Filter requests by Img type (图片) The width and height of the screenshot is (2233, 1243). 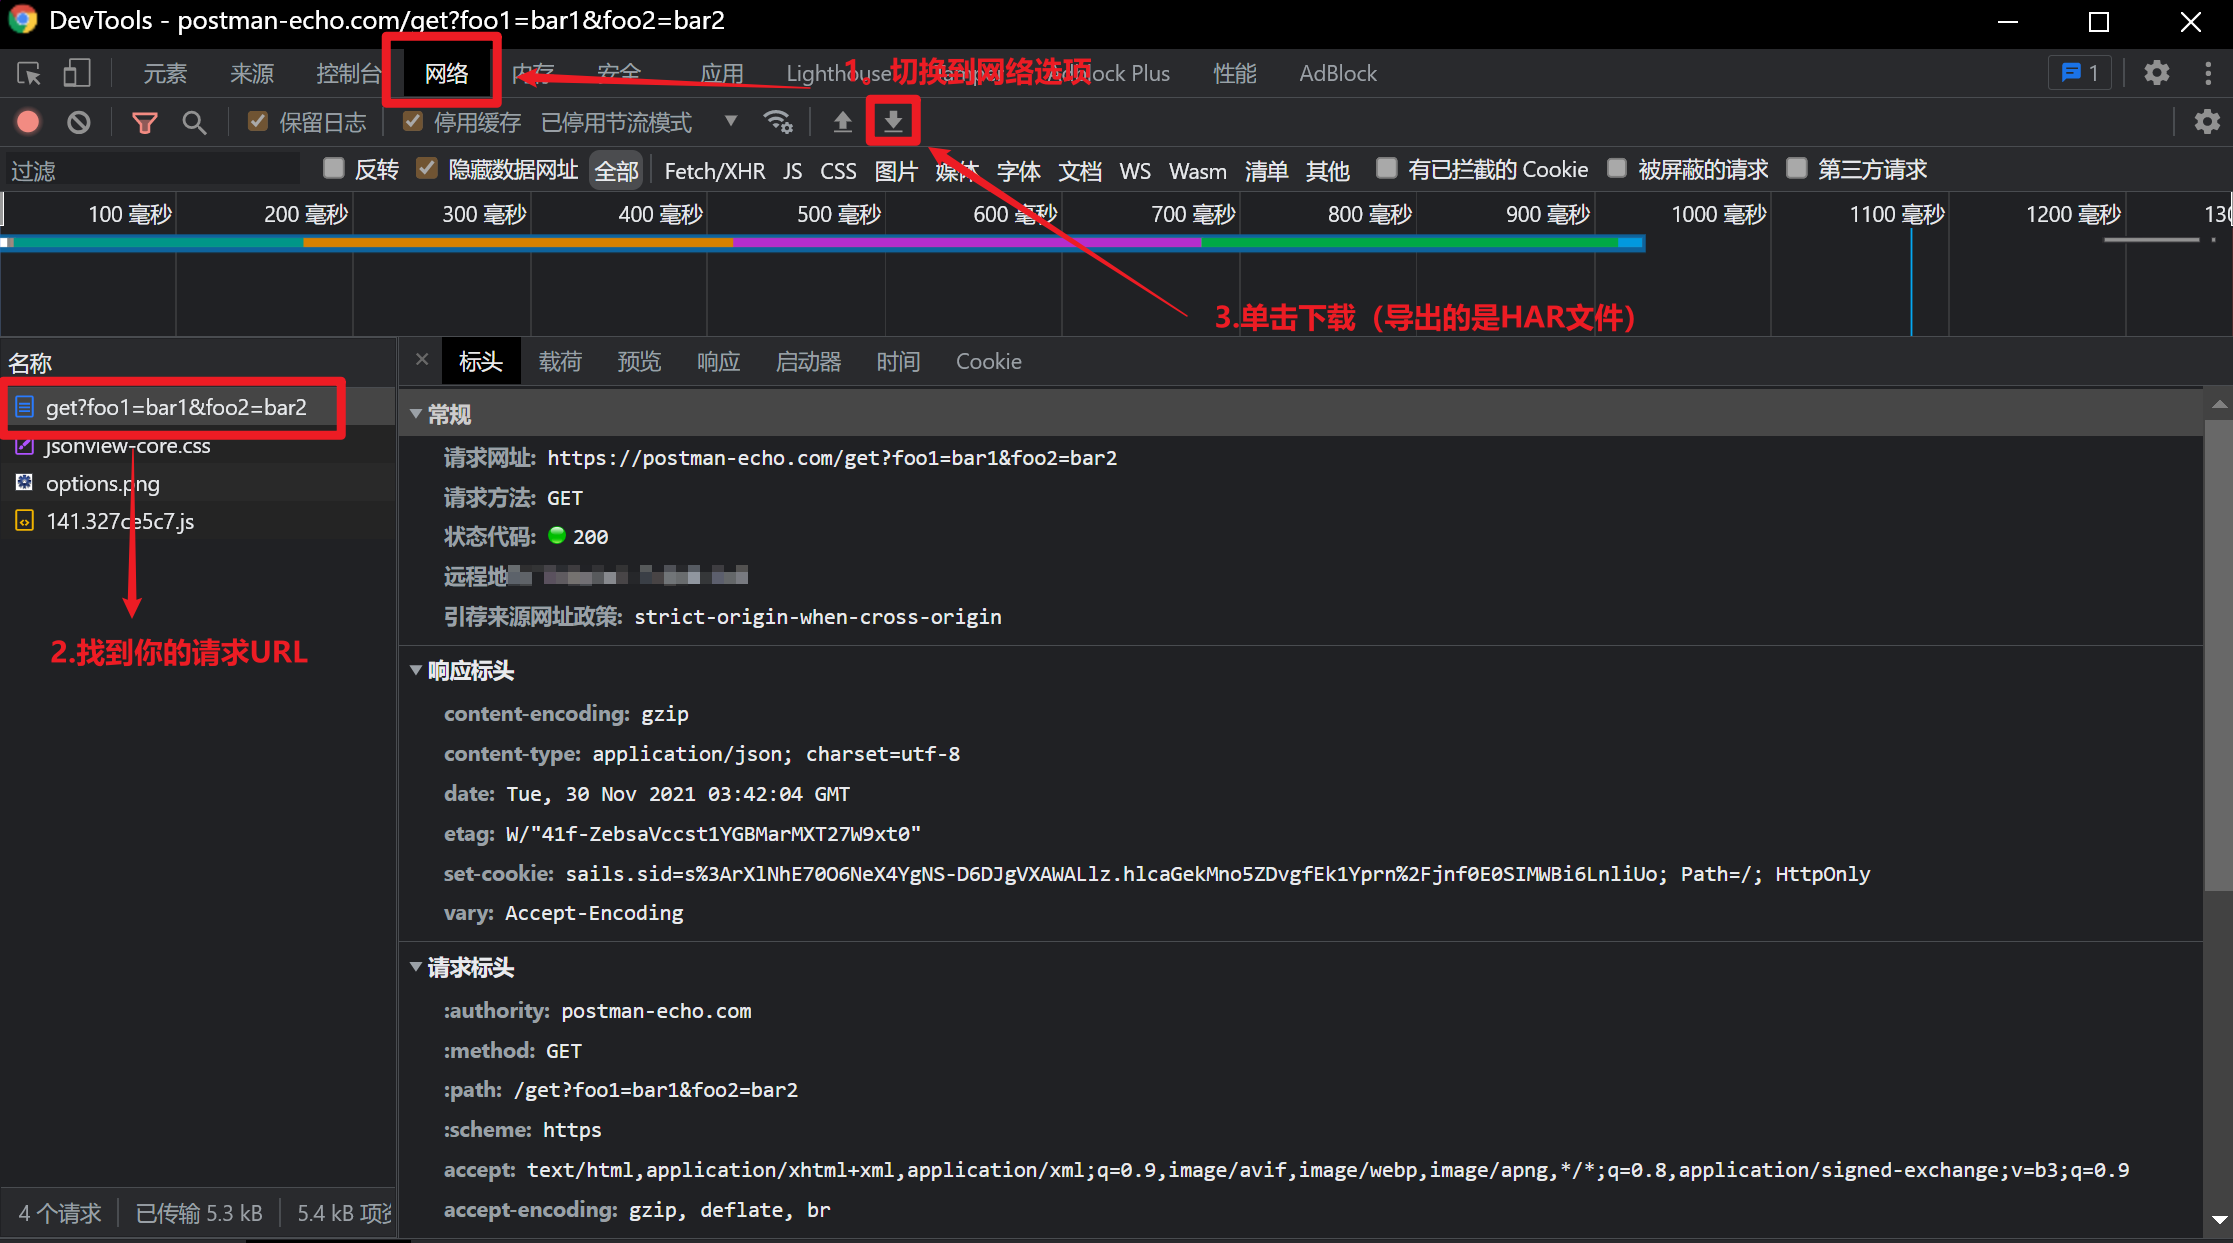point(896,170)
